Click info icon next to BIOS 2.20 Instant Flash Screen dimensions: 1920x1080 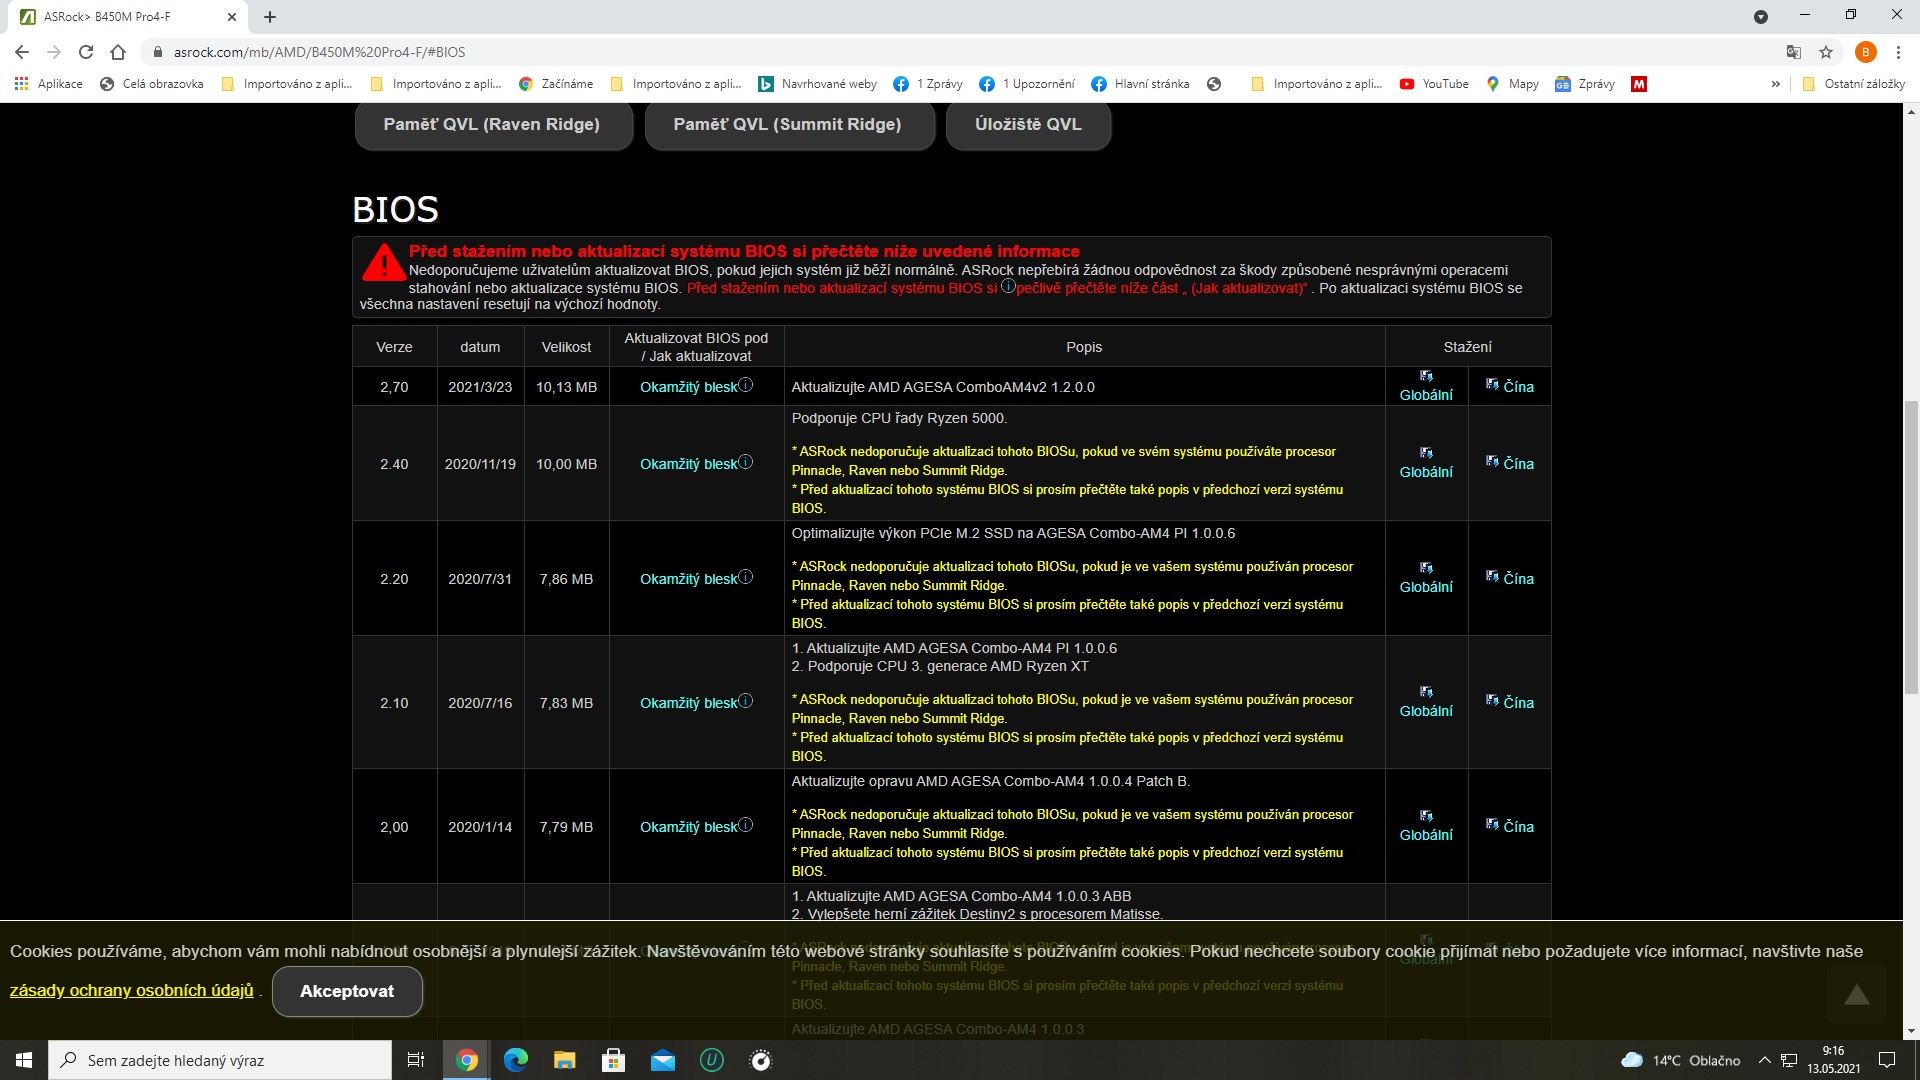point(746,577)
